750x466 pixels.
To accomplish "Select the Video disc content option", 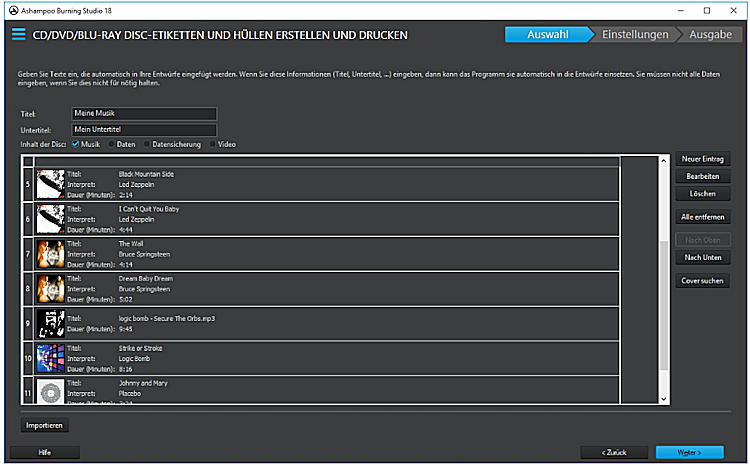I will (213, 144).
